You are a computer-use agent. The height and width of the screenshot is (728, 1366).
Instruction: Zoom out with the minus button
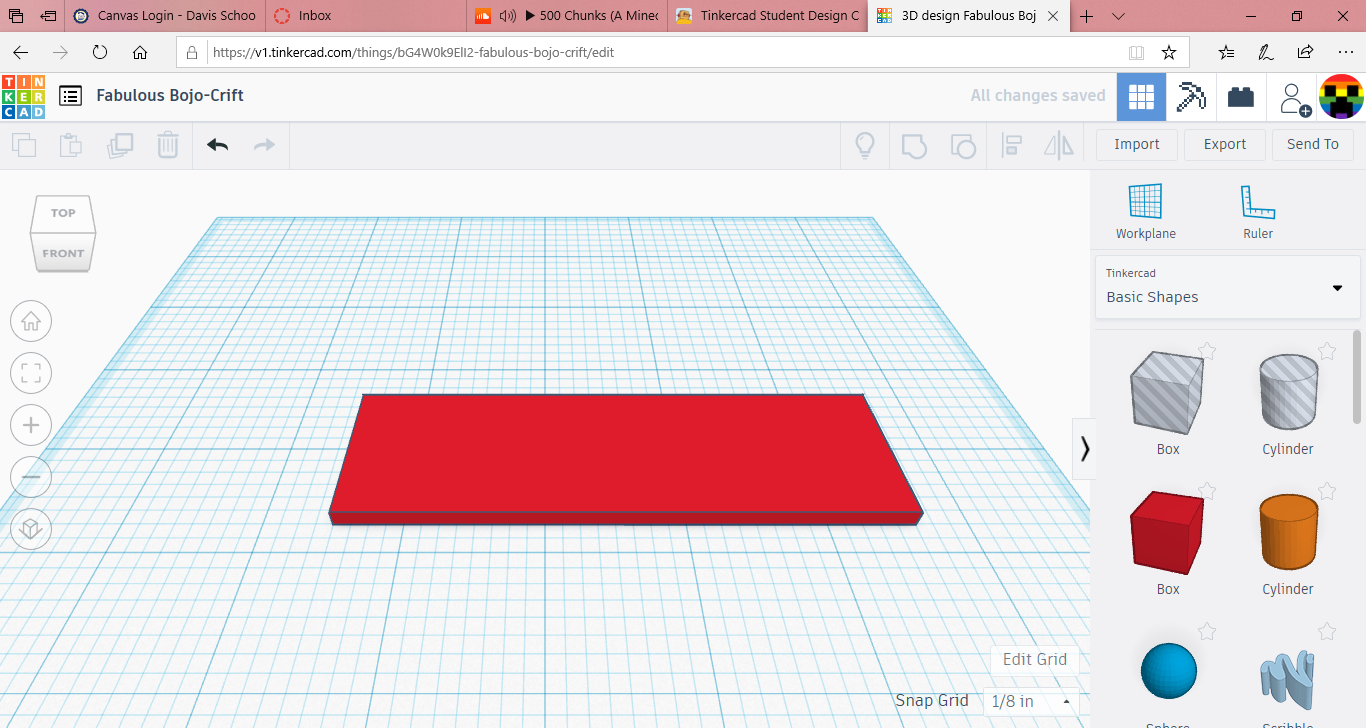pos(31,477)
